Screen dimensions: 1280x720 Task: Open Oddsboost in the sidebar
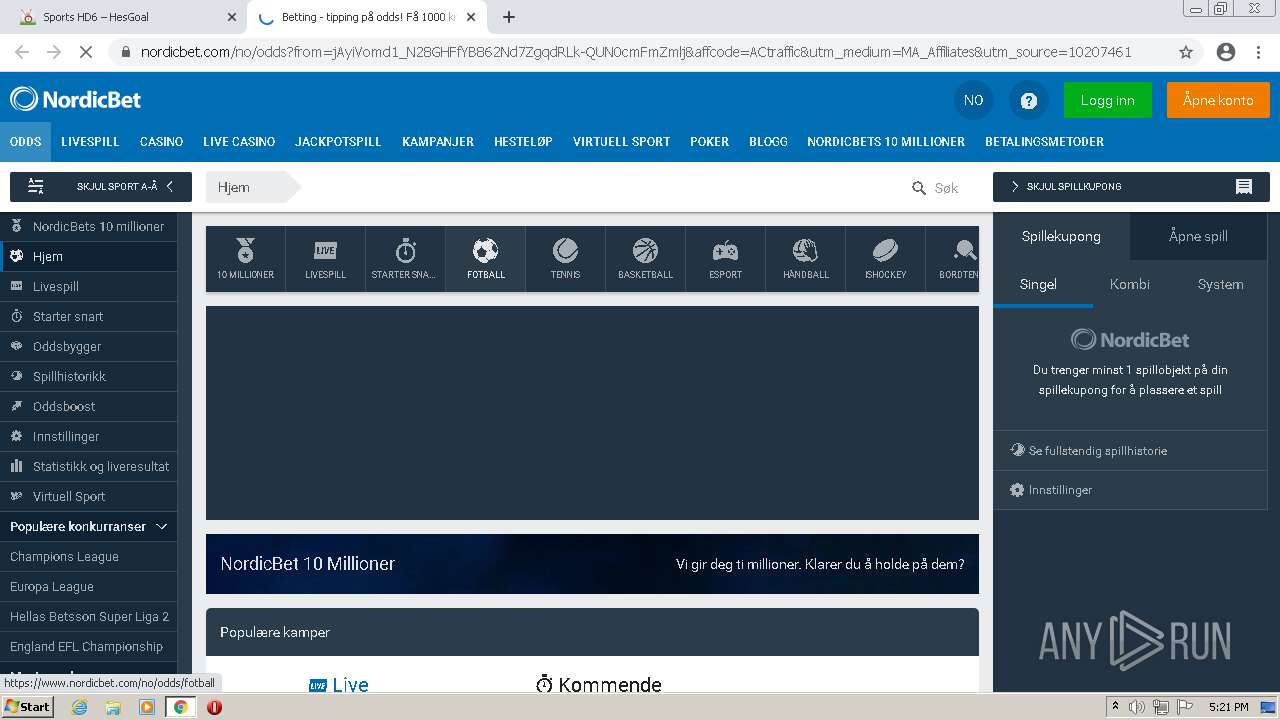coord(88,407)
